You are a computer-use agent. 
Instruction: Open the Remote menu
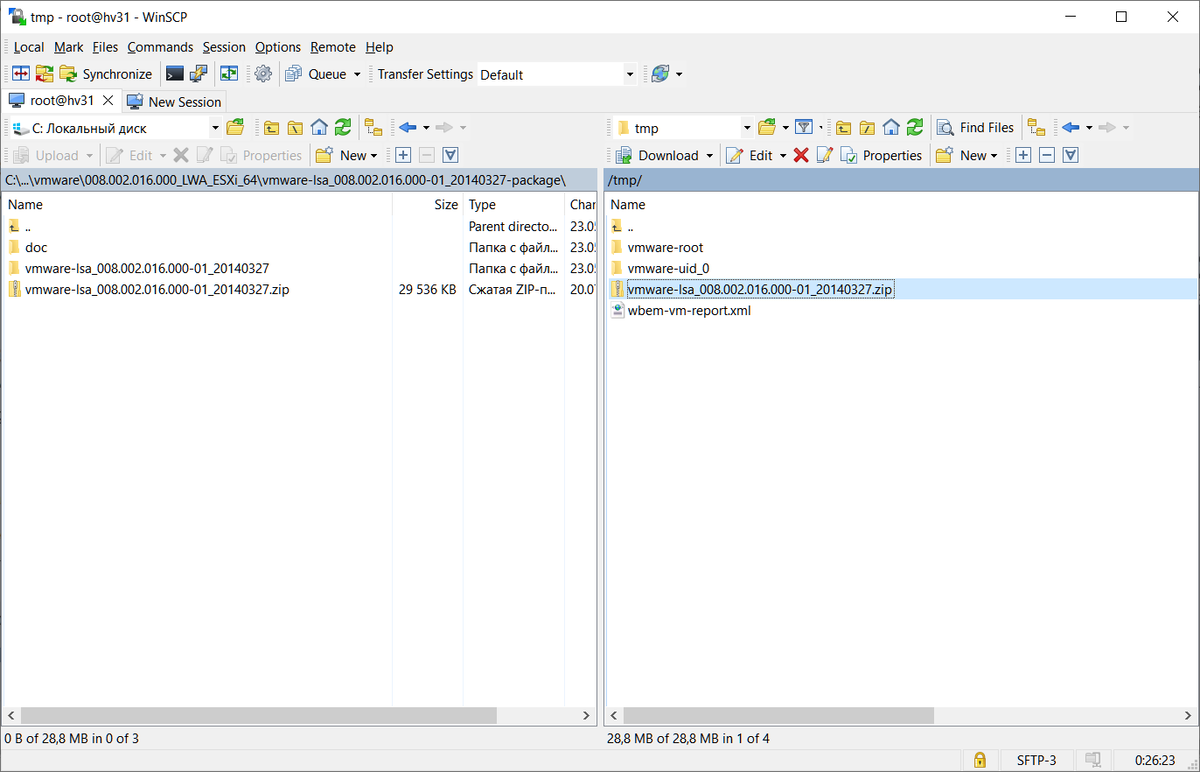click(x=333, y=47)
